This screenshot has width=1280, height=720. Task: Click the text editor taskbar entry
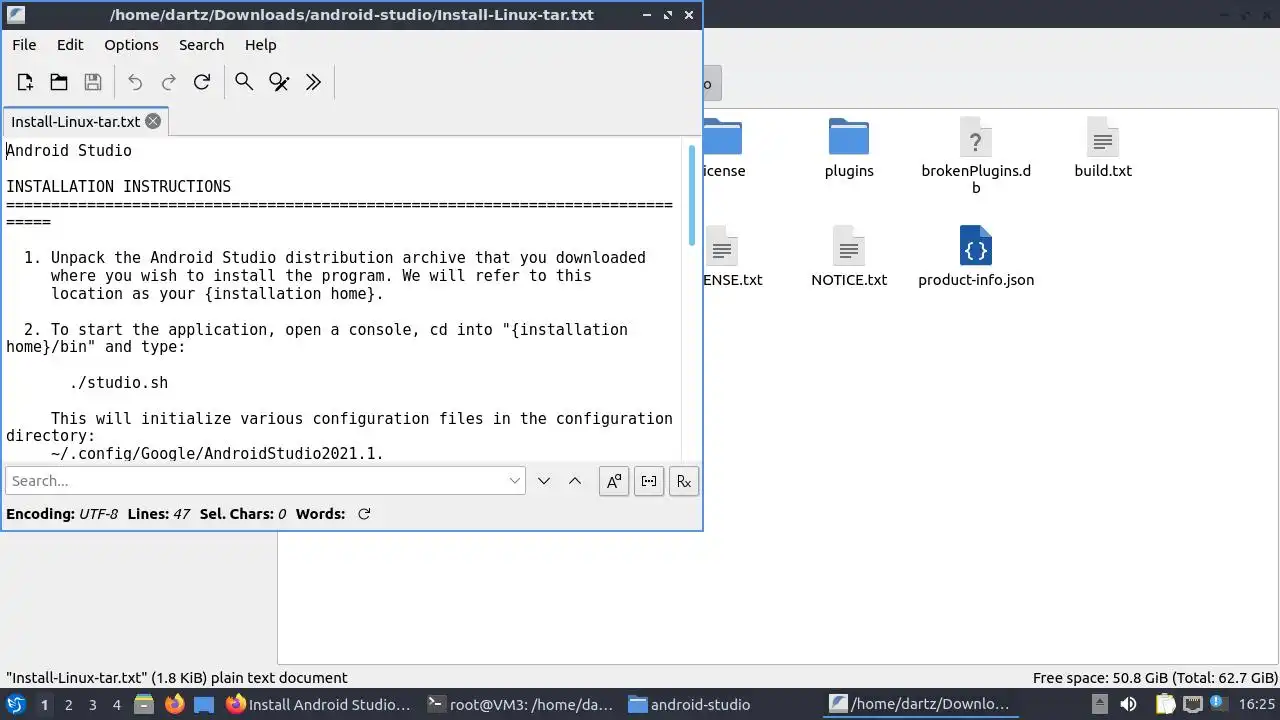click(922, 704)
